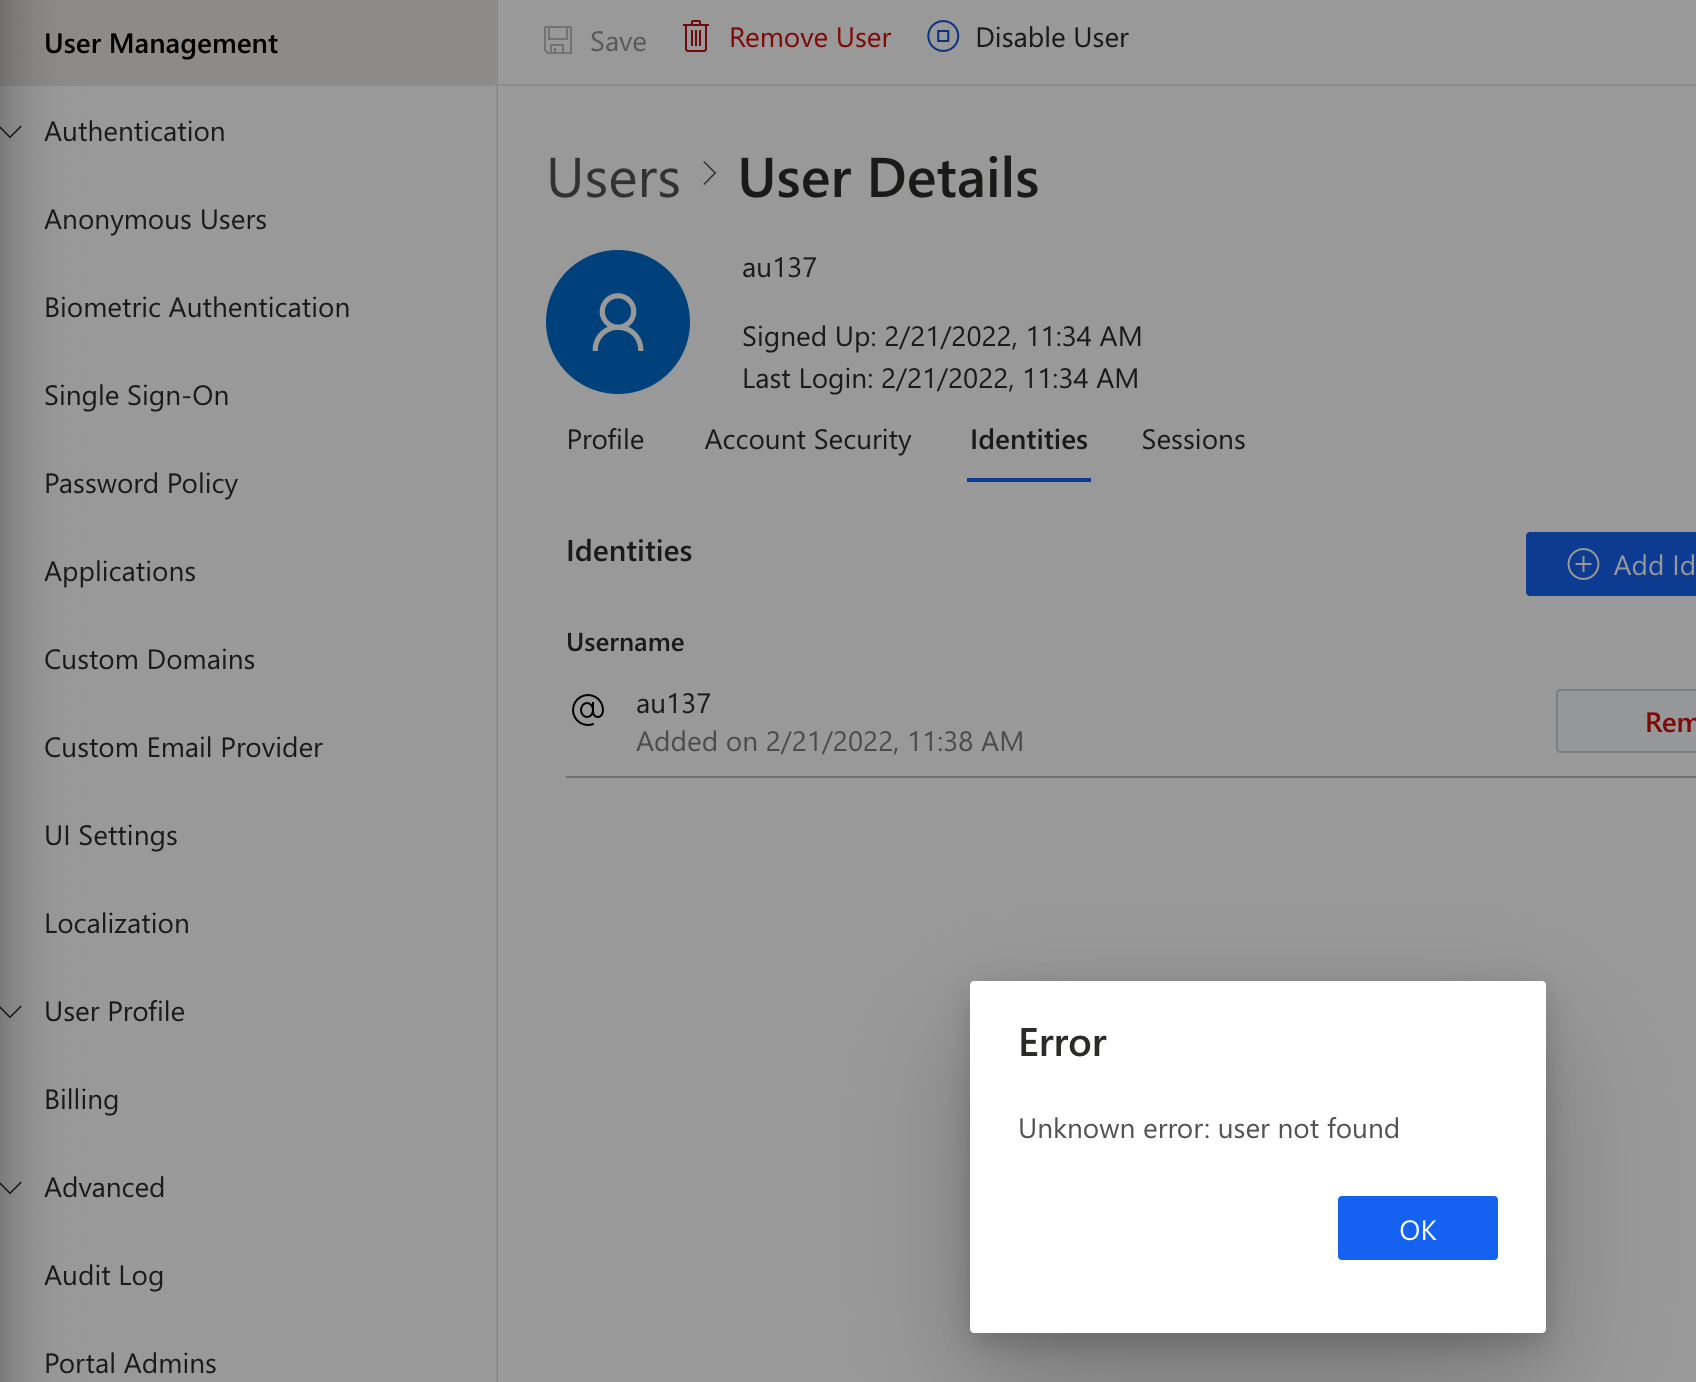Click the breadcrumb chevron after Users
1696x1382 pixels.
coord(710,173)
